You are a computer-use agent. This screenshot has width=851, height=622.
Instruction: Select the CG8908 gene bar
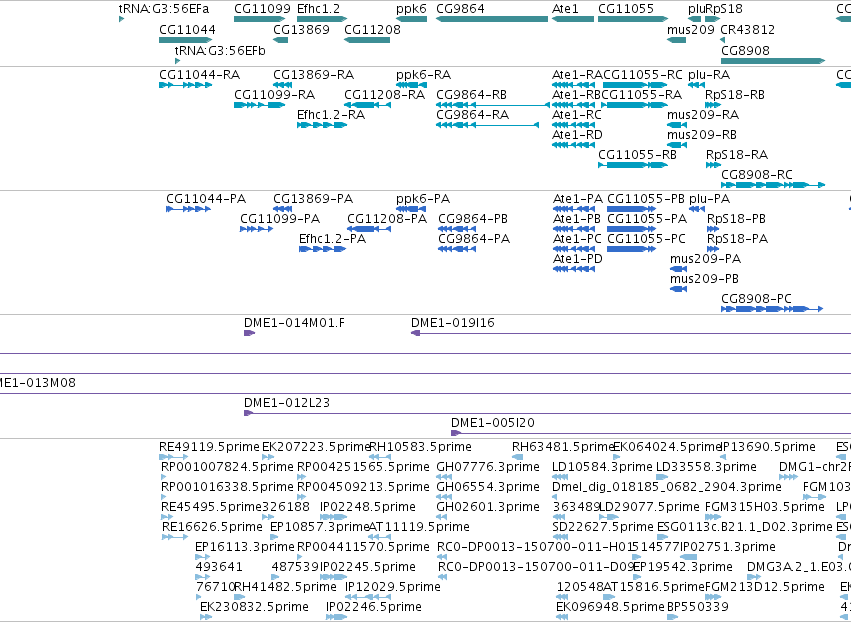tap(773, 61)
